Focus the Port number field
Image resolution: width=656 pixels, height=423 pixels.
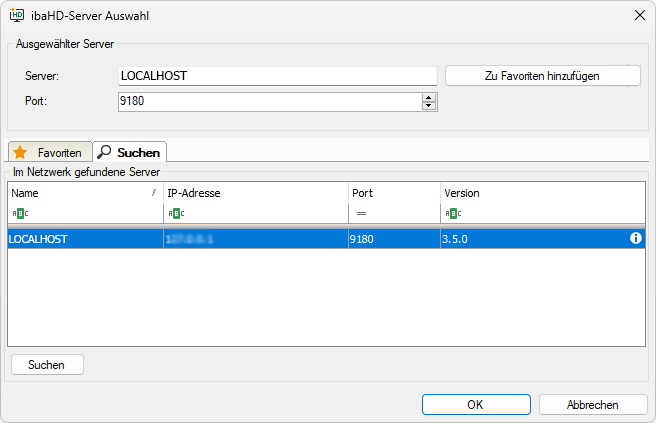coord(270,102)
